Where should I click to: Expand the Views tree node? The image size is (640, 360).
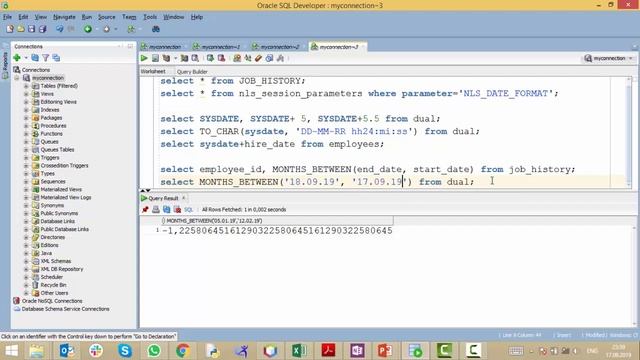pyautogui.click(x=26, y=94)
